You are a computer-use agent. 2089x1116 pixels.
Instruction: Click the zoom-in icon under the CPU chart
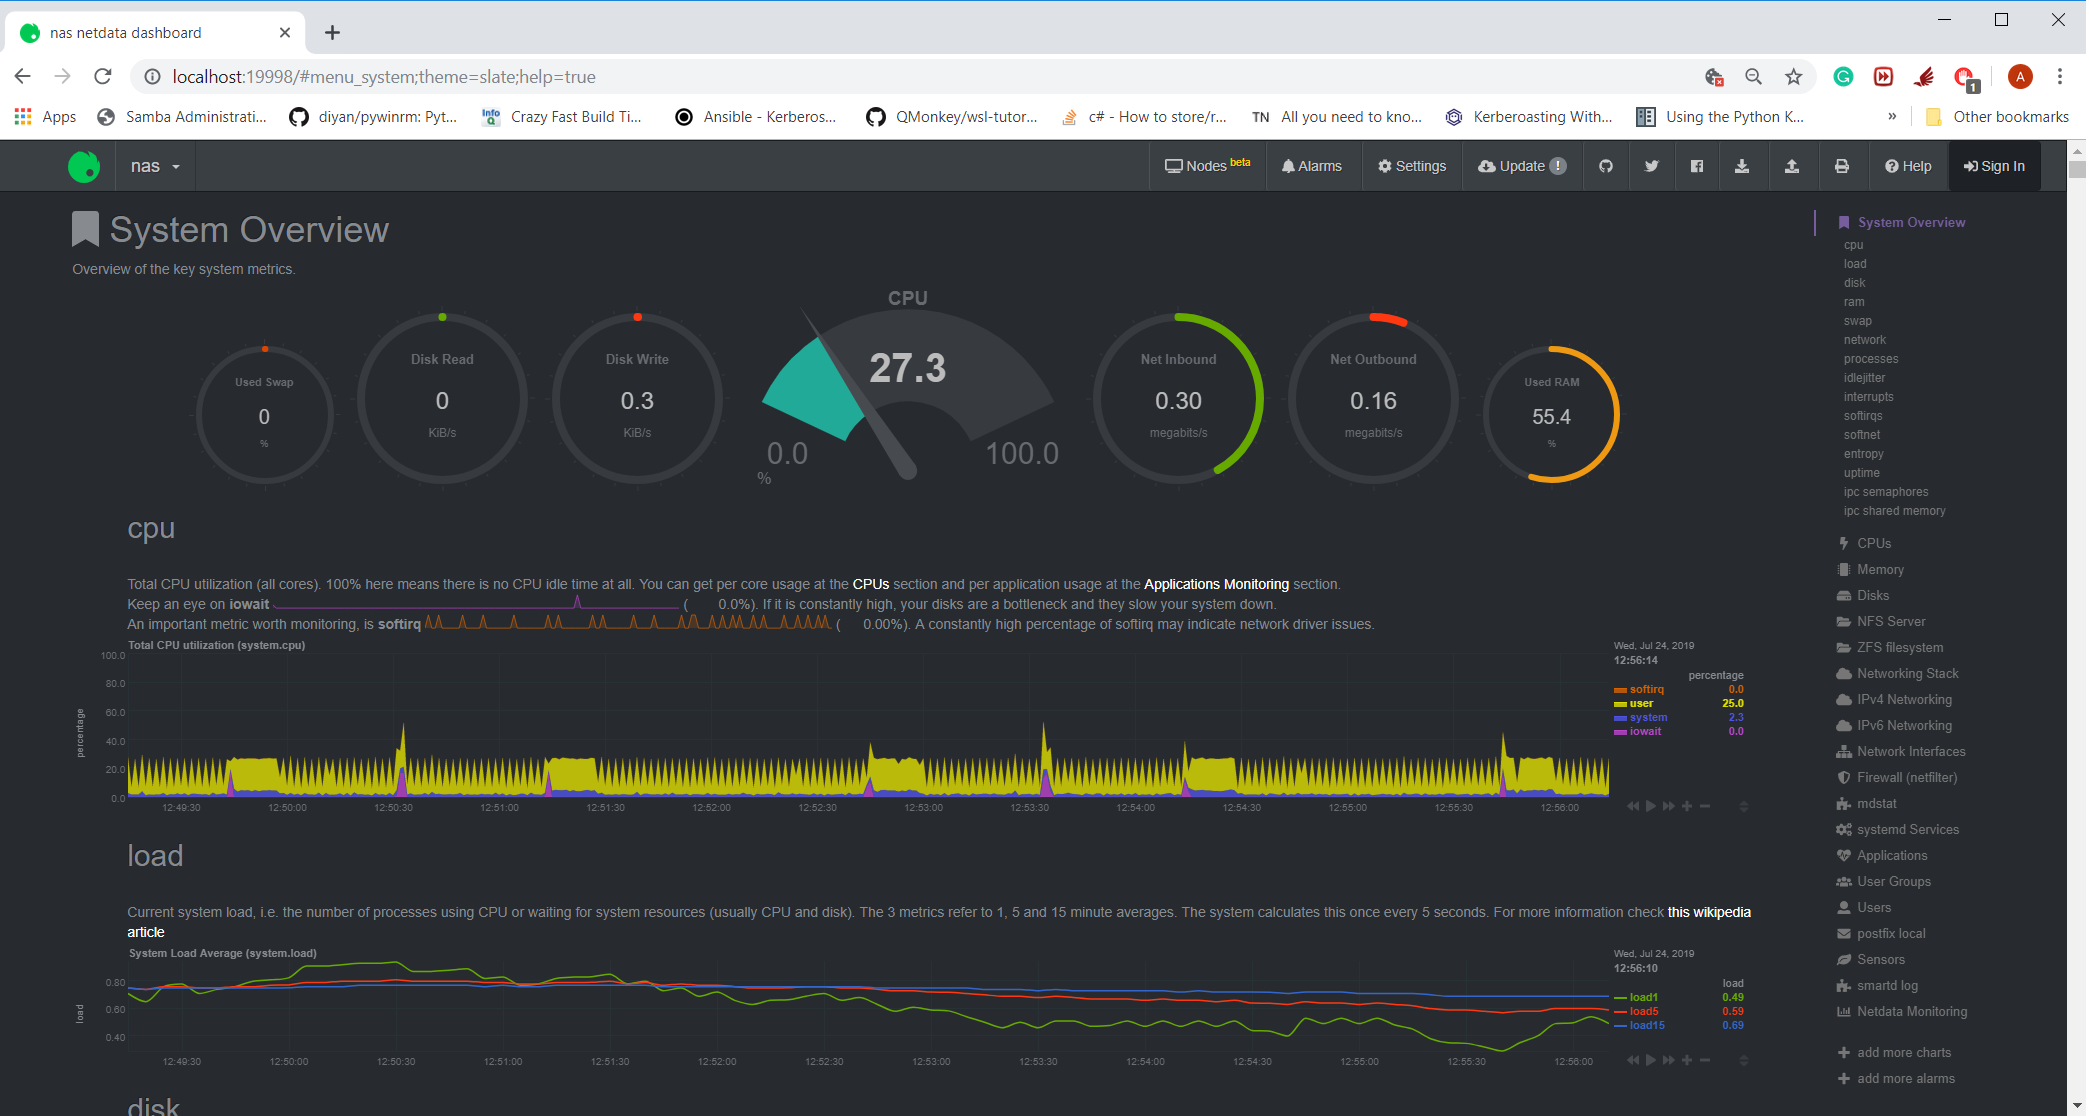tap(1688, 805)
